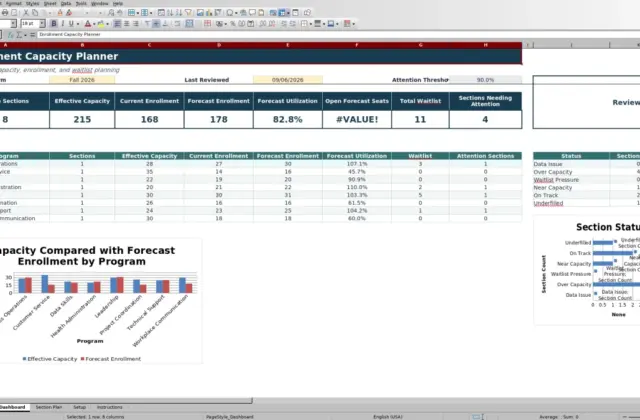
Task: Select column C header
Action: point(149,45)
